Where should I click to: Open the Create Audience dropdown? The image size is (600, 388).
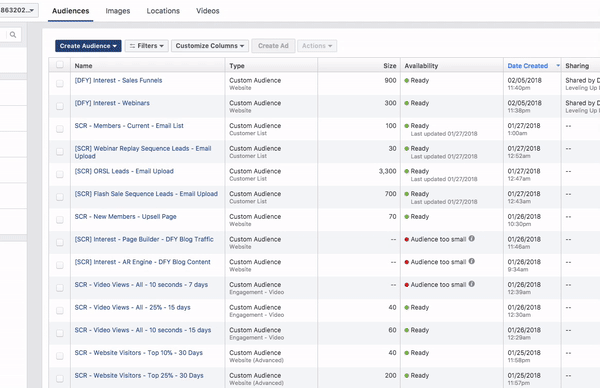pos(88,46)
